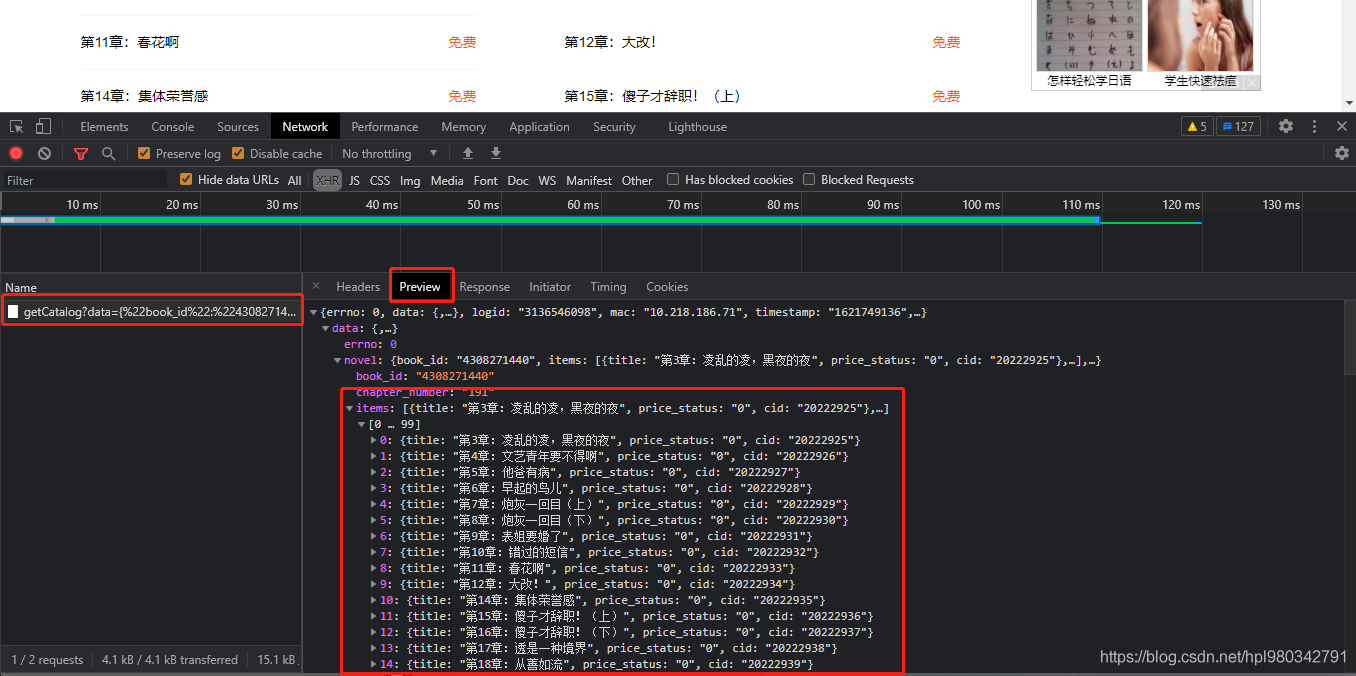Click into the Filter text field
This screenshot has height=676, width=1356.
[85, 181]
